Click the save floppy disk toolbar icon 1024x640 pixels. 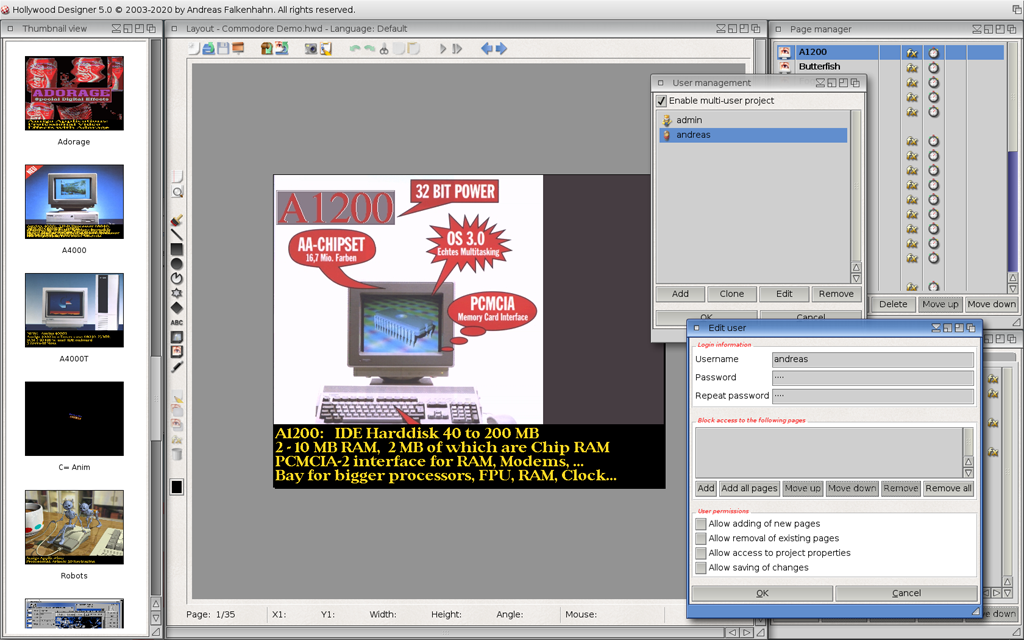point(223,48)
